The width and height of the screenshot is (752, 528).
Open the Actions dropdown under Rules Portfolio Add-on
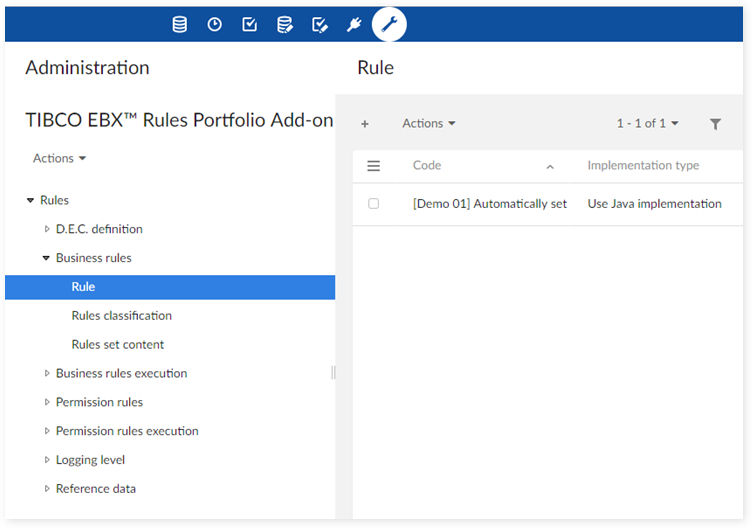tap(59, 158)
